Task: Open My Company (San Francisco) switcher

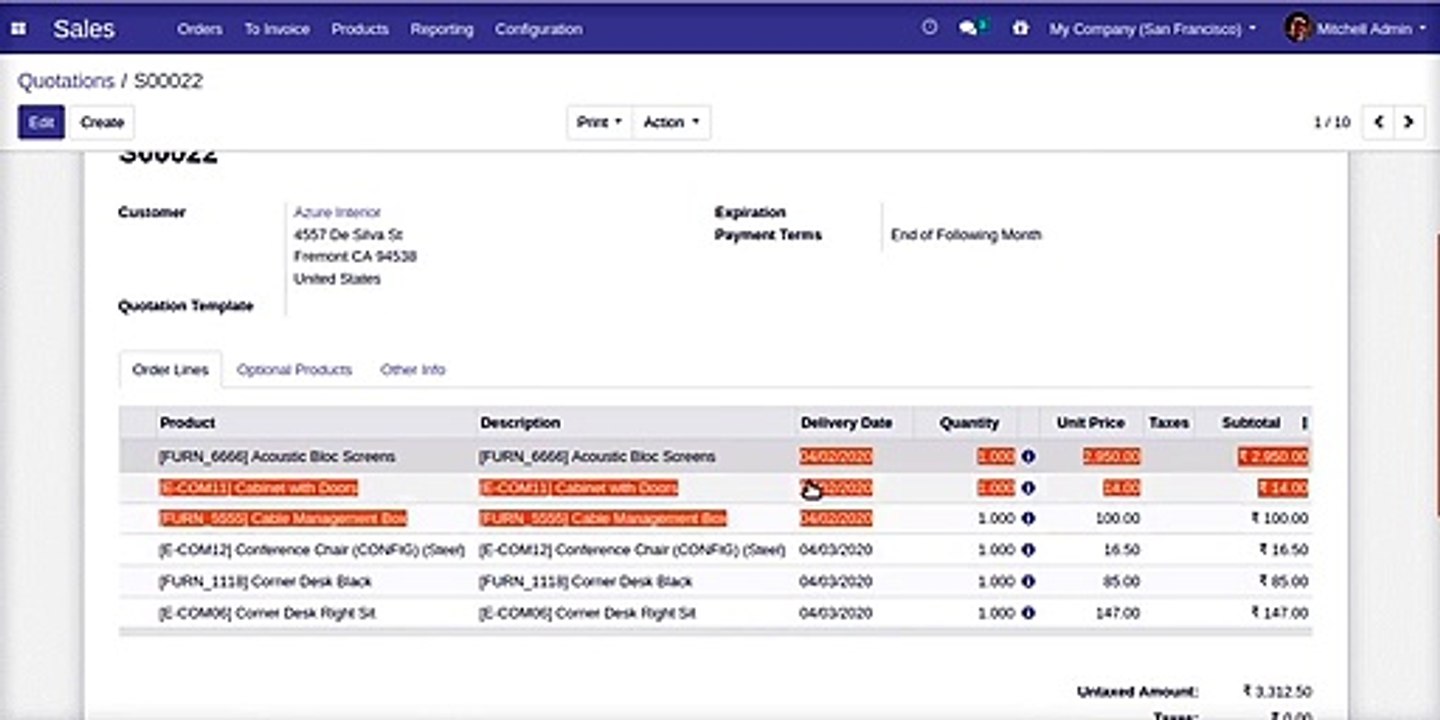Action: click(1152, 29)
